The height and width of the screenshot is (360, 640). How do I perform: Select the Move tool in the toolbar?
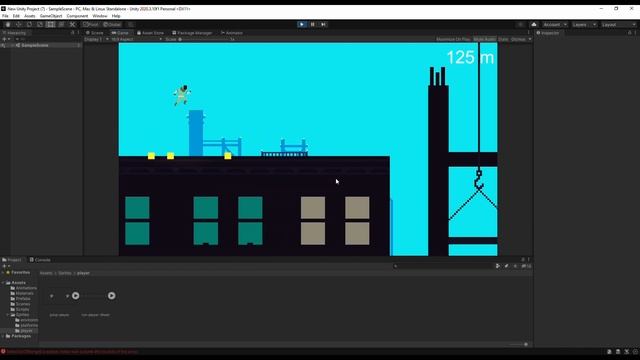tap(18, 24)
